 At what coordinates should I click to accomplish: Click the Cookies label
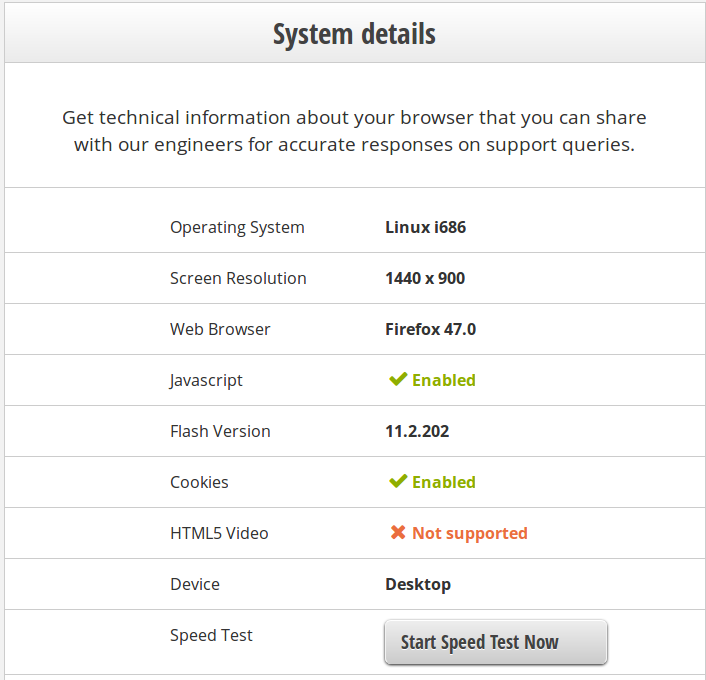(199, 482)
